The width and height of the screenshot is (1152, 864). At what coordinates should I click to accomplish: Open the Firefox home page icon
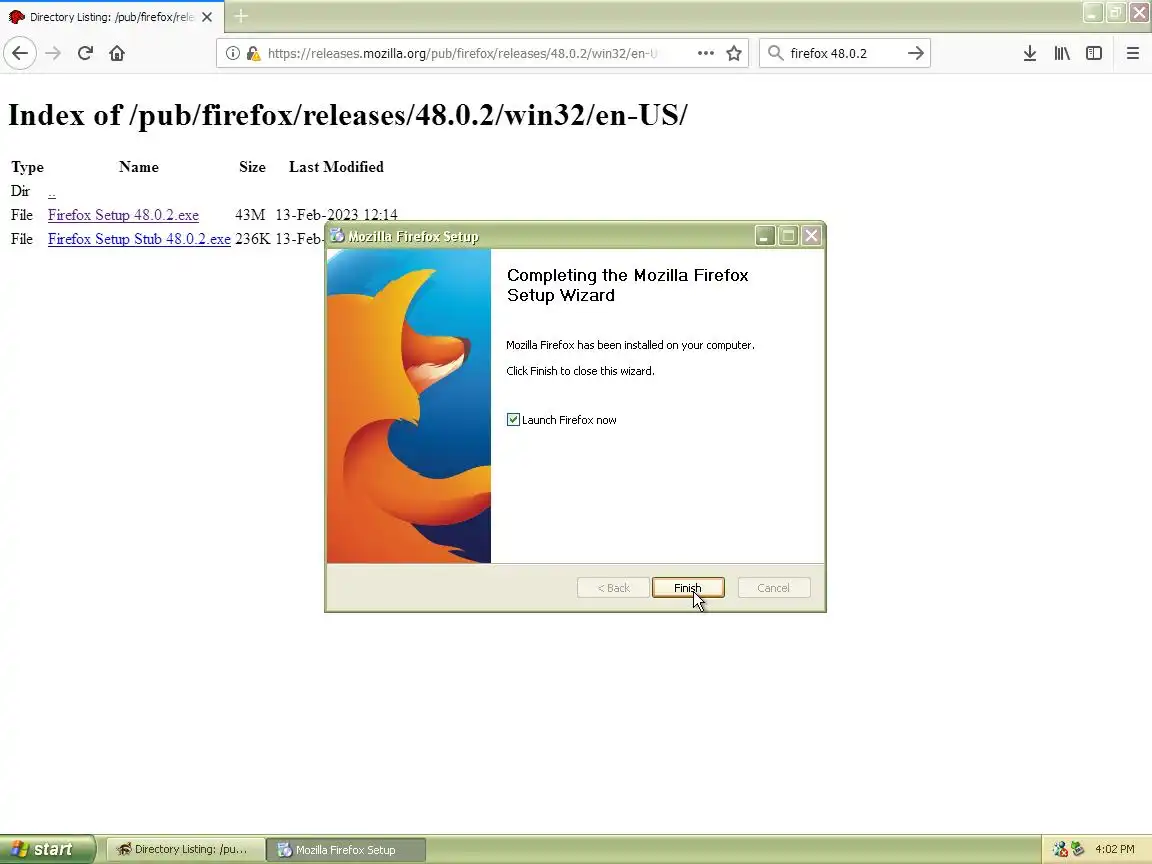[117, 53]
